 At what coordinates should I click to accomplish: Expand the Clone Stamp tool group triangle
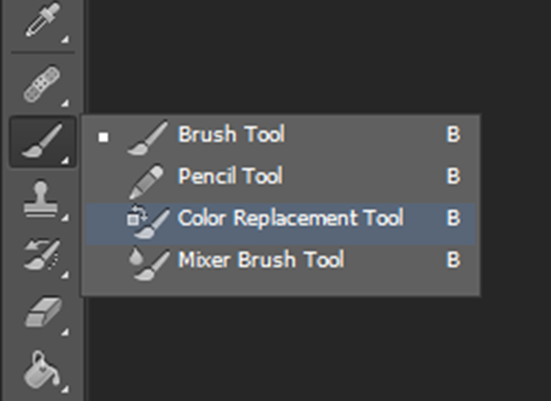tap(65, 218)
